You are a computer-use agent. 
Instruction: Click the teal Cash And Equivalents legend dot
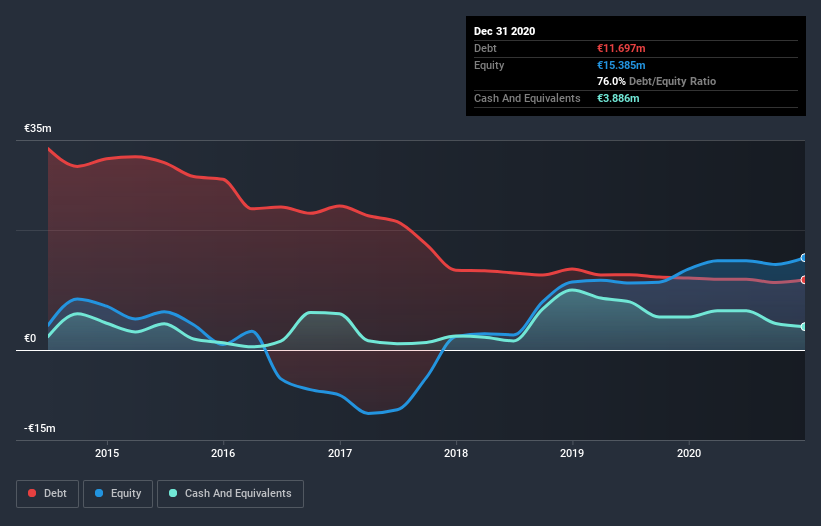tap(173, 493)
